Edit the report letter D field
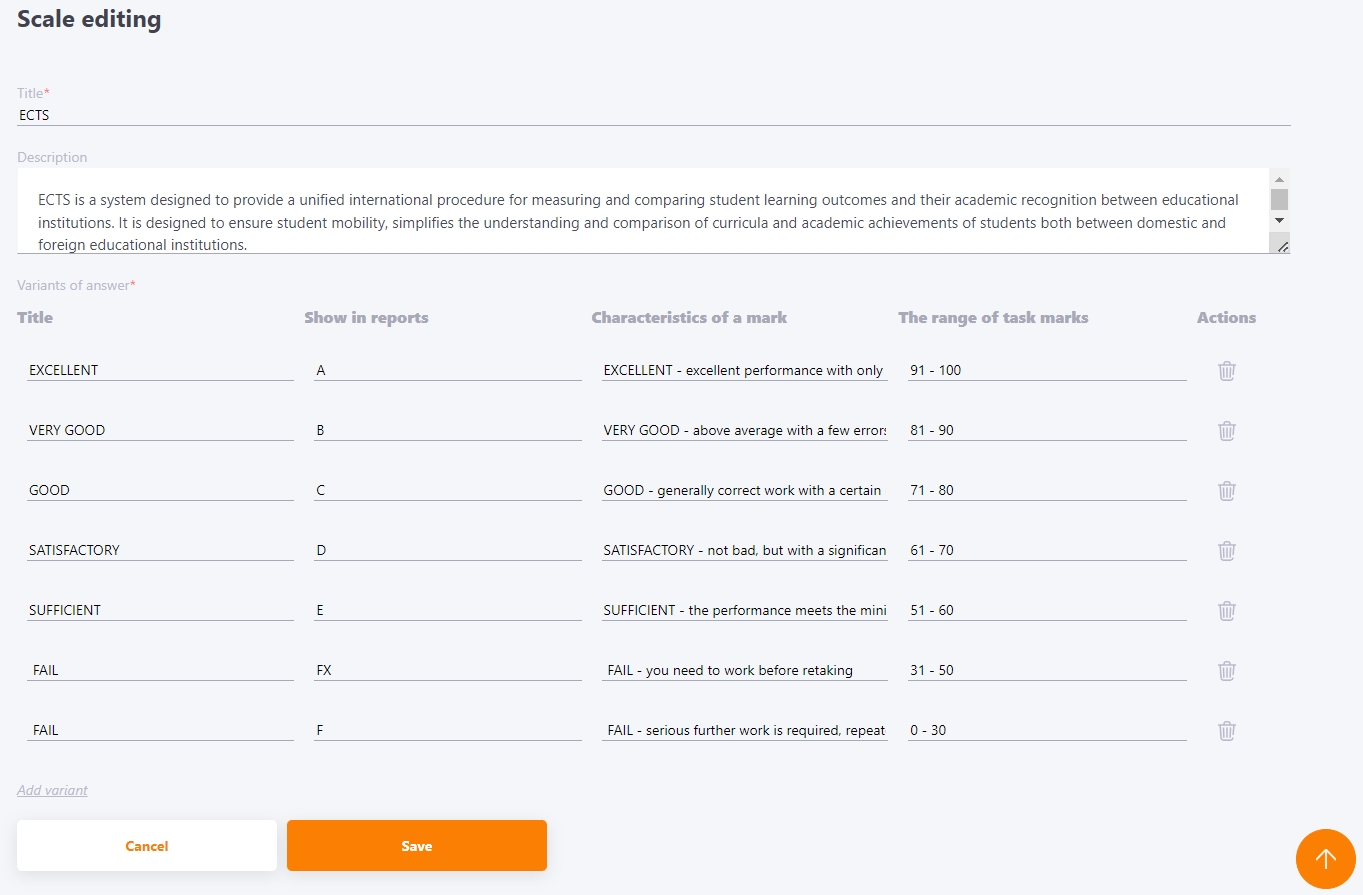Screen dimensions: 1363x895 [x=448, y=550]
